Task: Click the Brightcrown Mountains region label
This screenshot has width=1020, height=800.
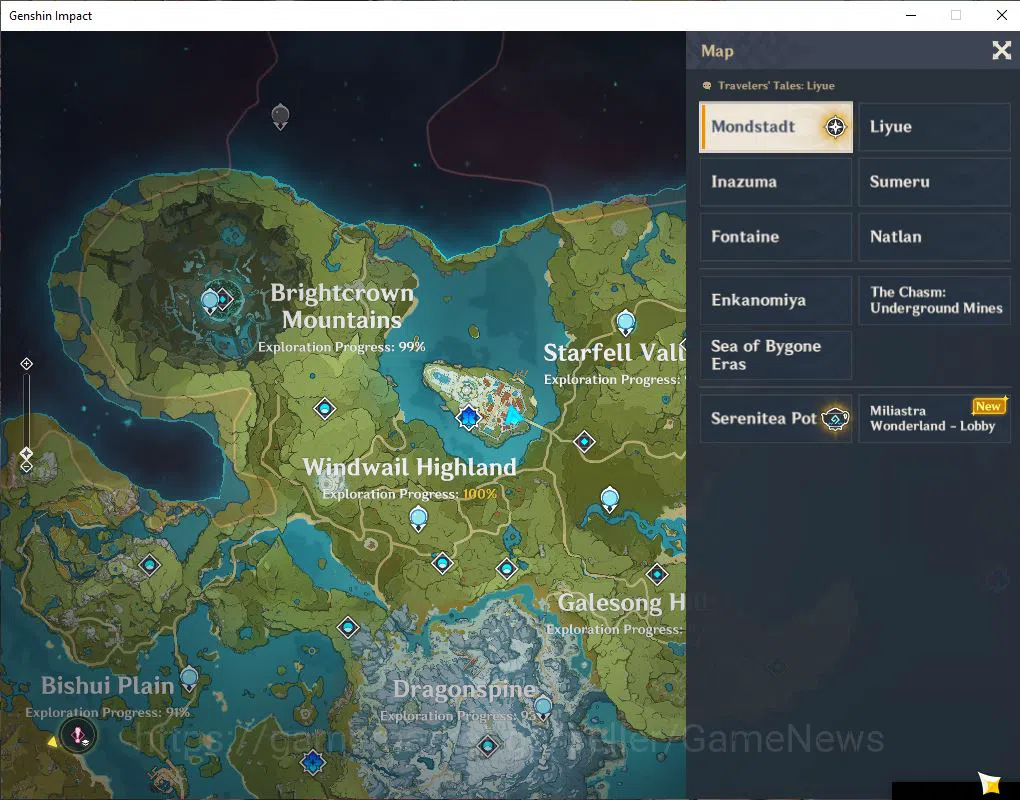Action: 342,306
